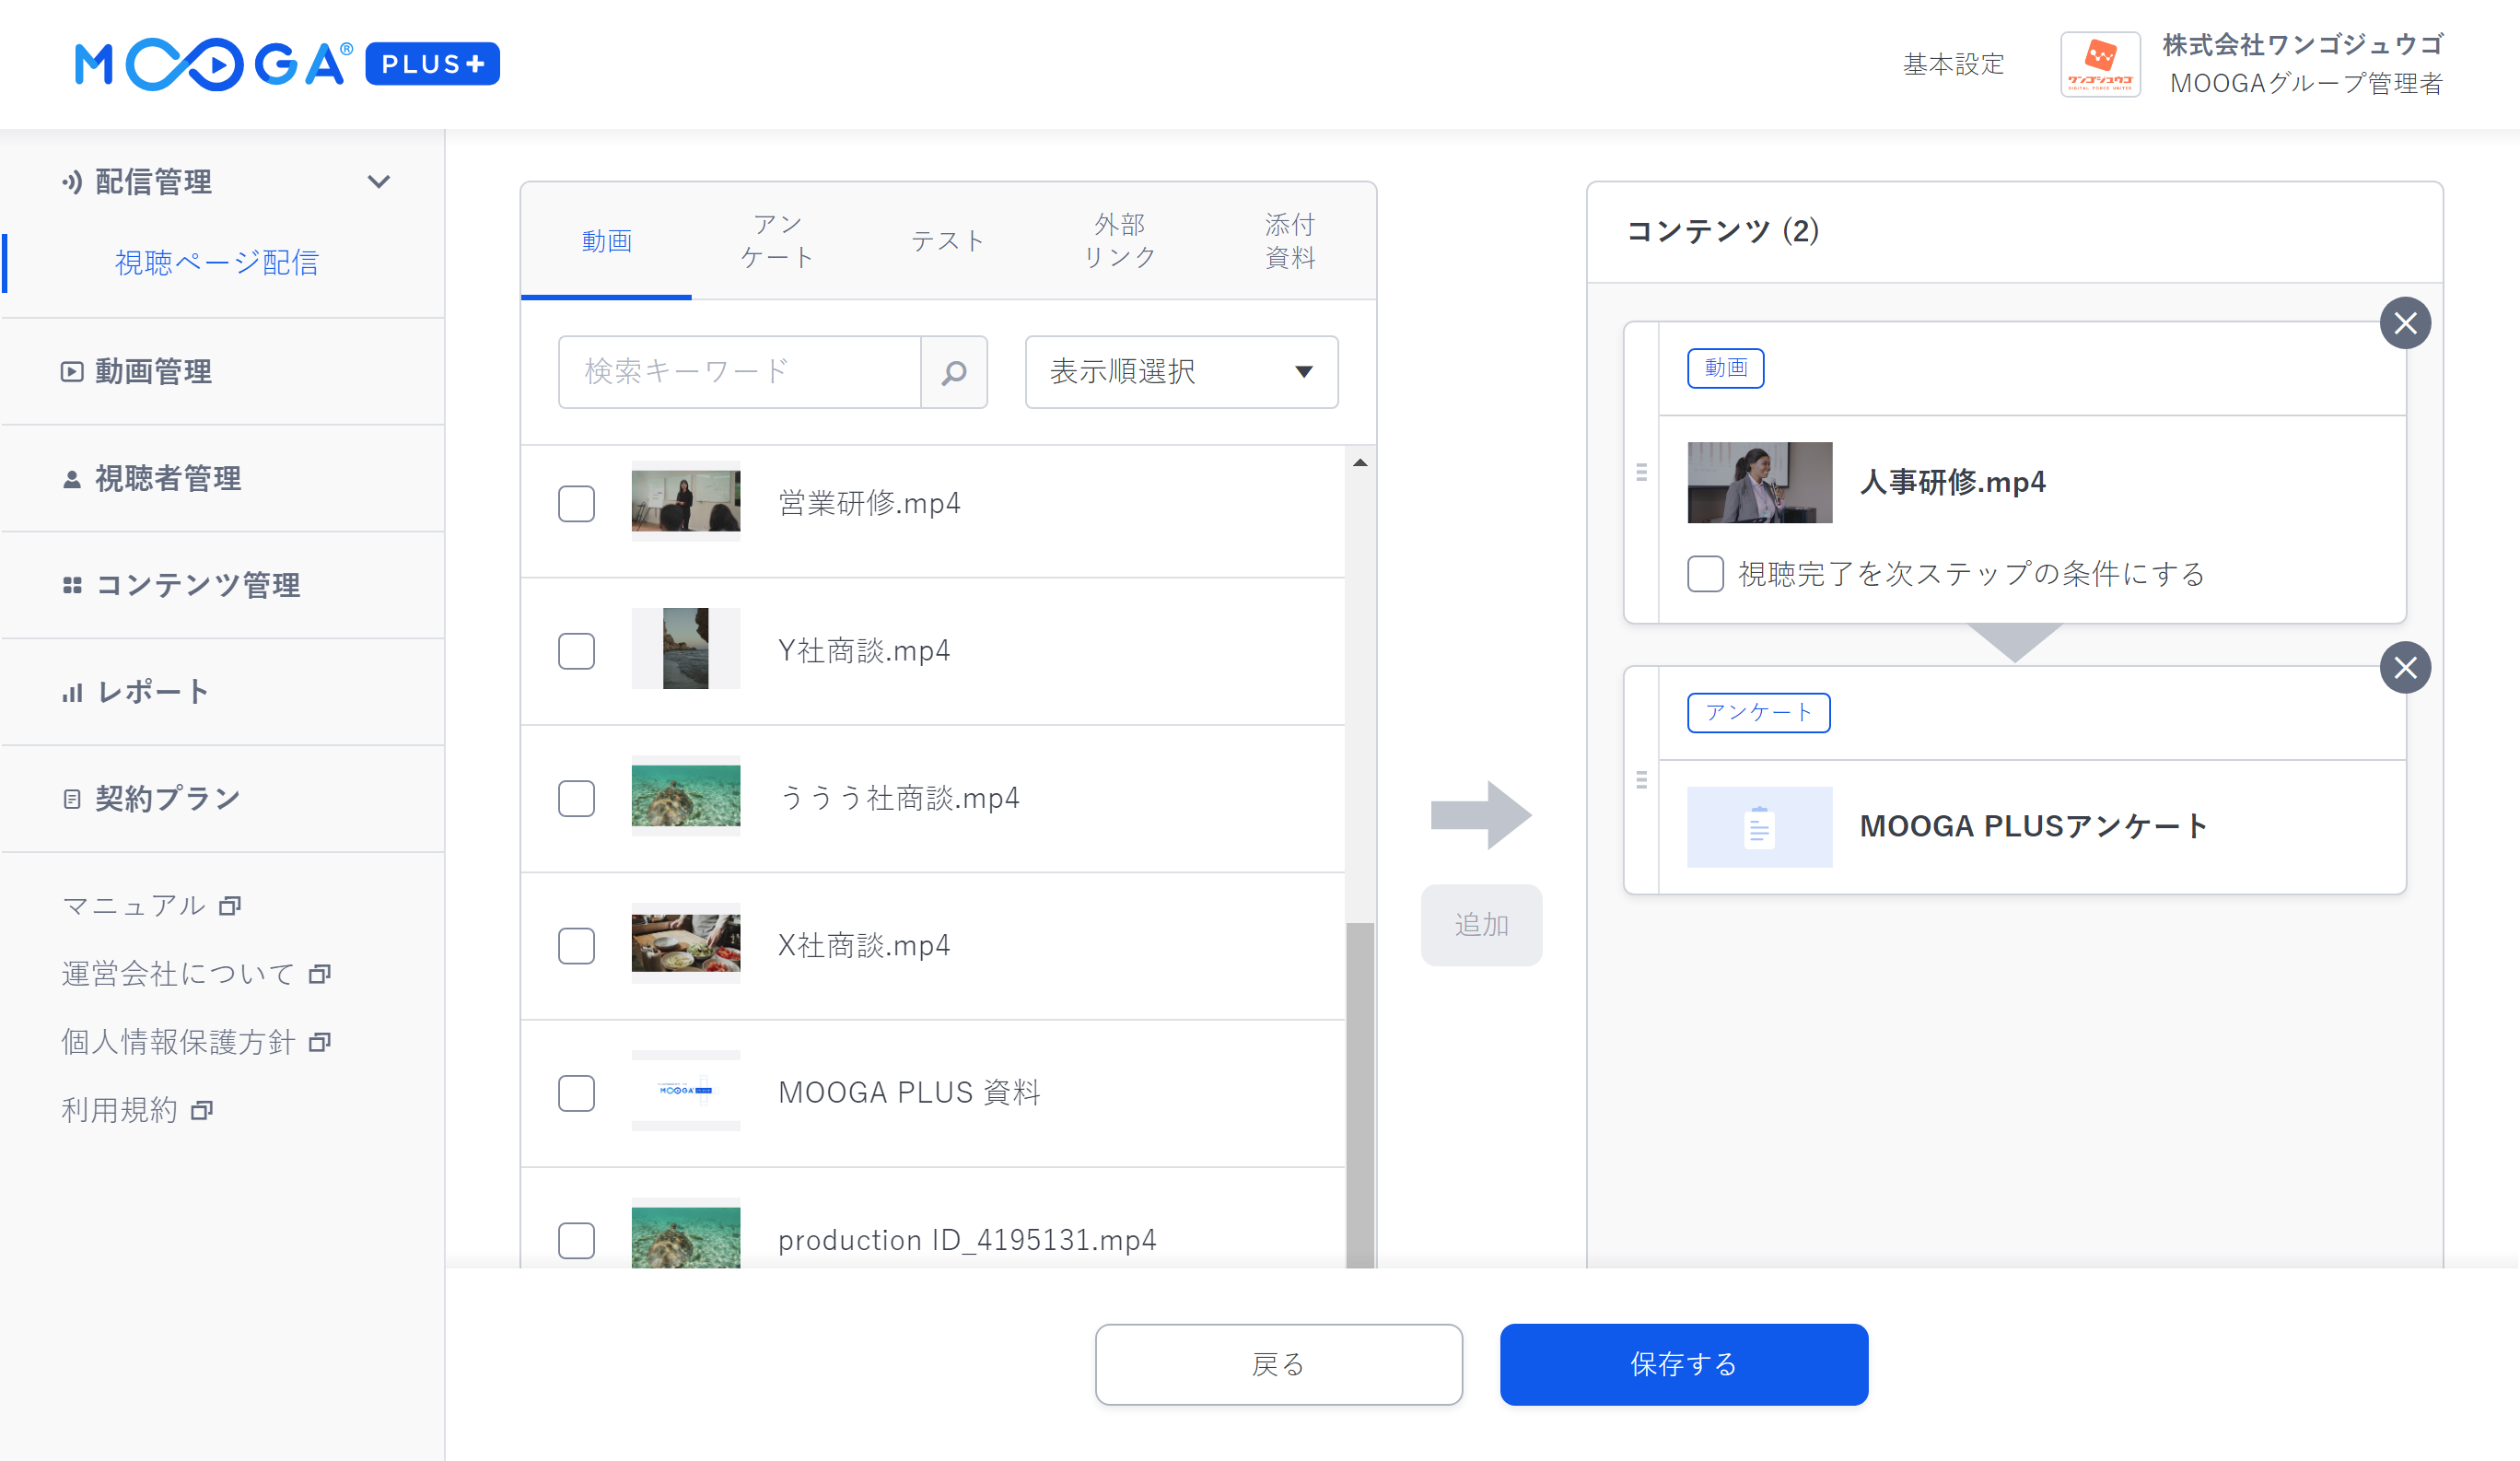Click the 保存する button
The height and width of the screenshot is (1461, 2520).
(1683, 1364)
